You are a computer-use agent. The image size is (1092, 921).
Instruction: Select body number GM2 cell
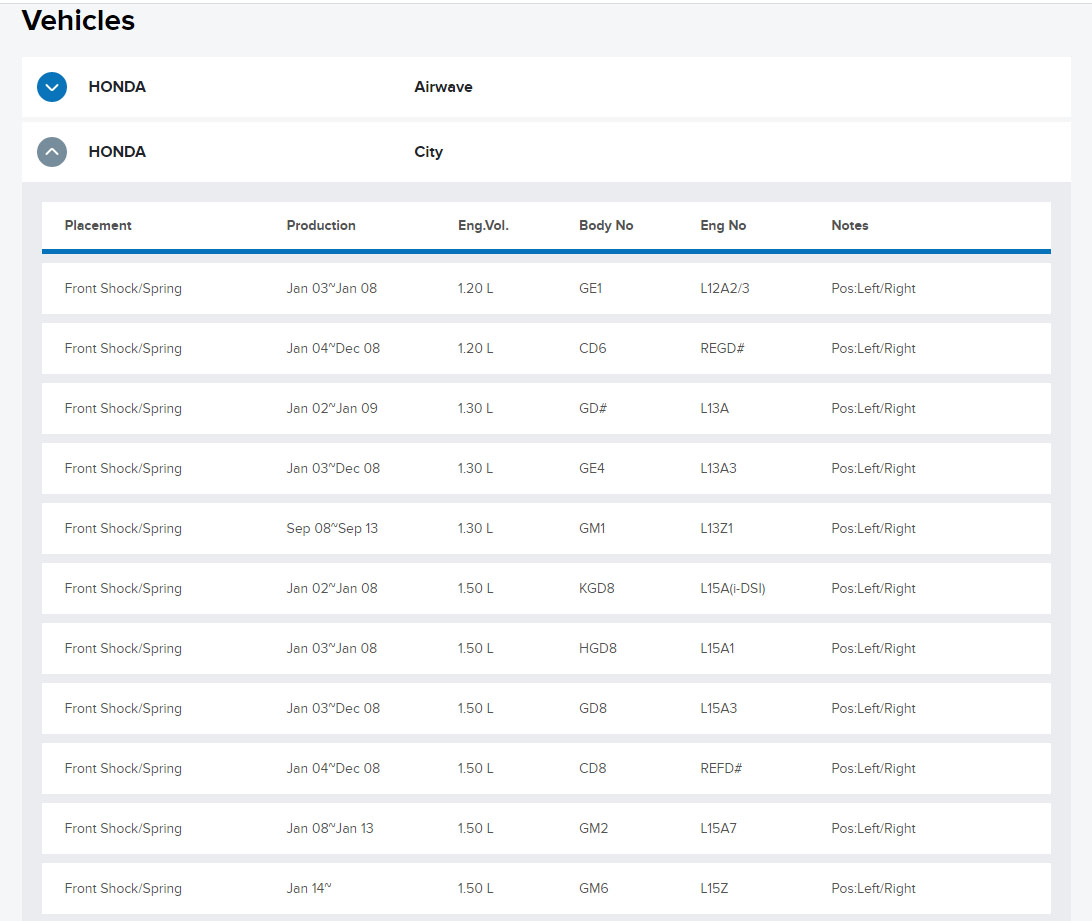(593, 828)
